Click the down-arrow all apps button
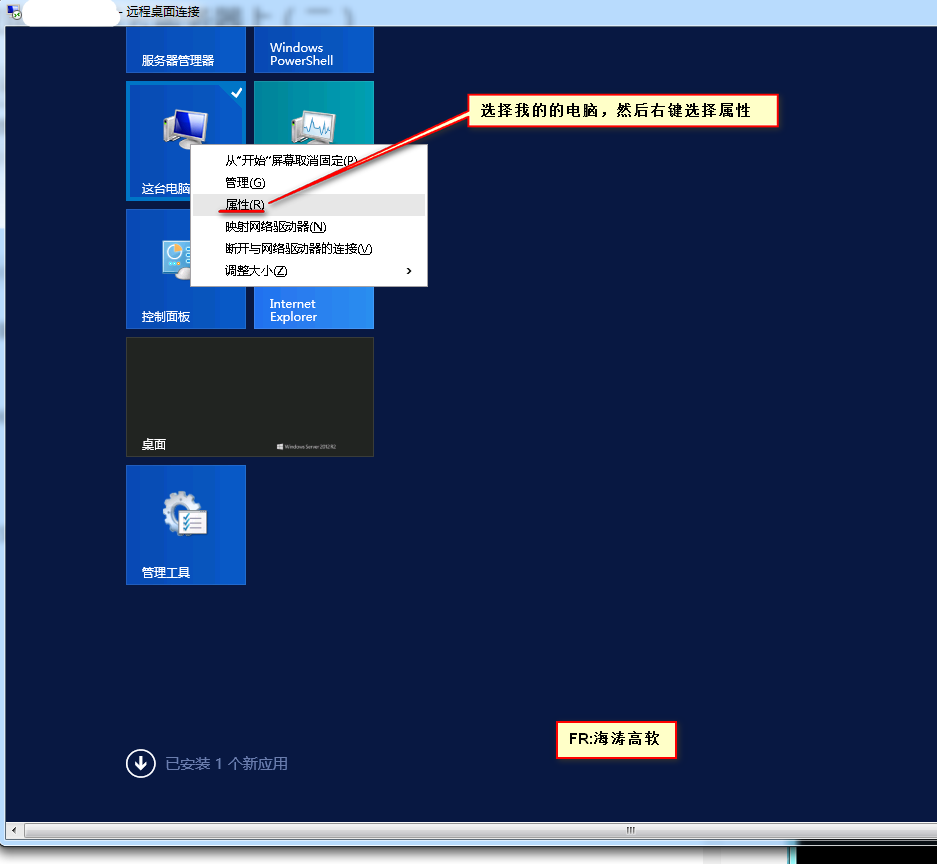 141,763
